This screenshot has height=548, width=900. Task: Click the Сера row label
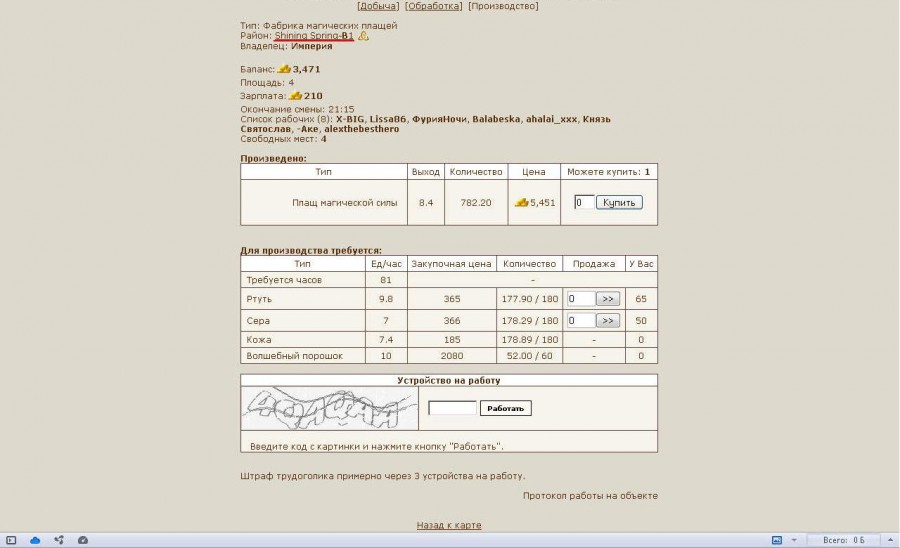pos(258,320)
